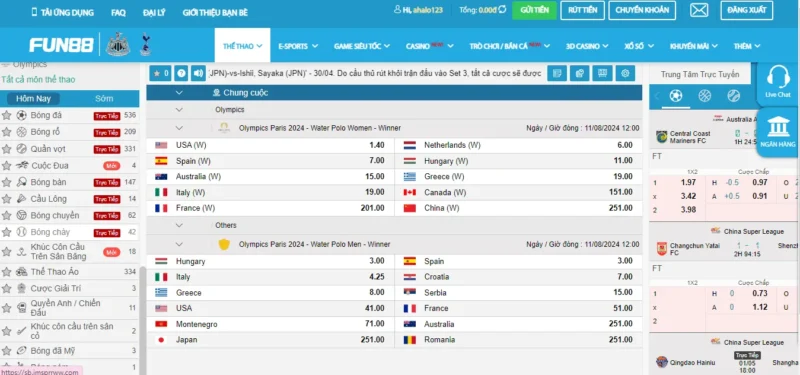The width and height of the screenshot is (800, 375).
Task: Open the Casino dropdown menu
Action: tap(430, 46)
